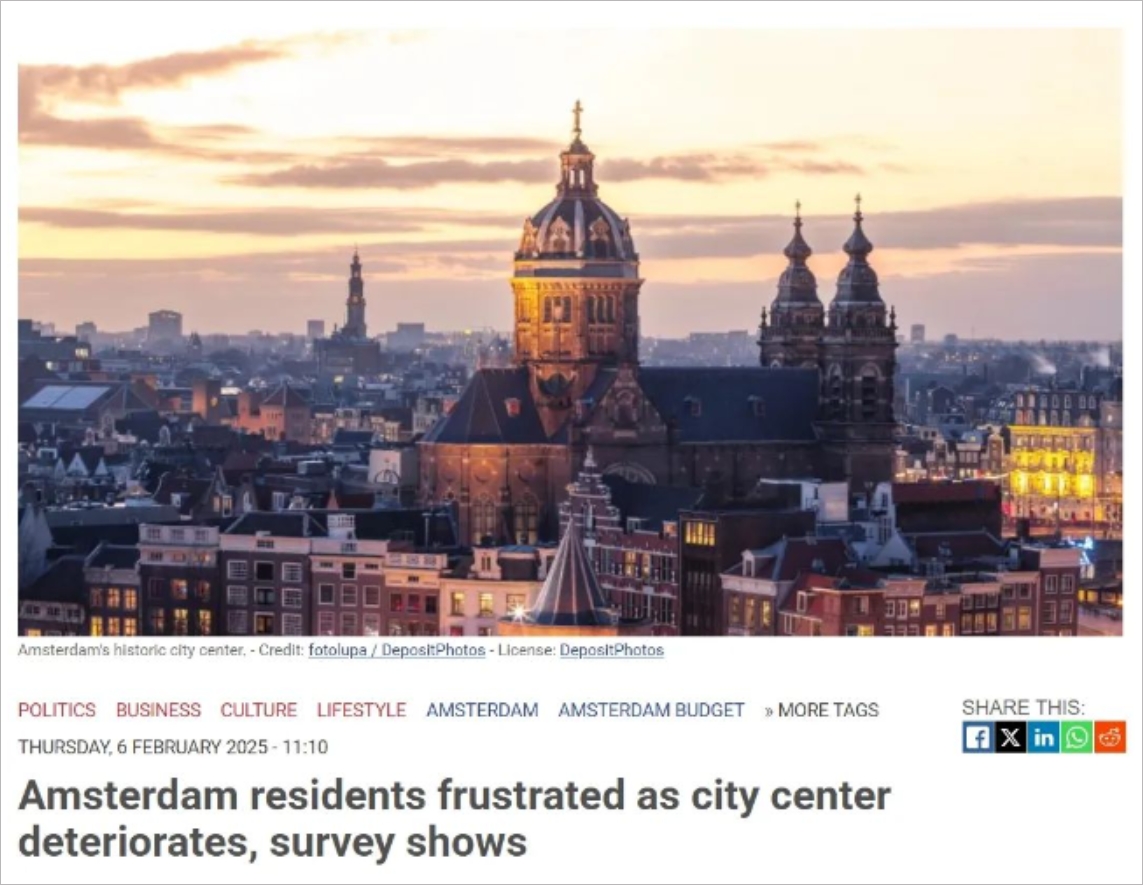Share article via WhatsApp
Screen dimensions: 1143x885
(x=1076, y=737)
